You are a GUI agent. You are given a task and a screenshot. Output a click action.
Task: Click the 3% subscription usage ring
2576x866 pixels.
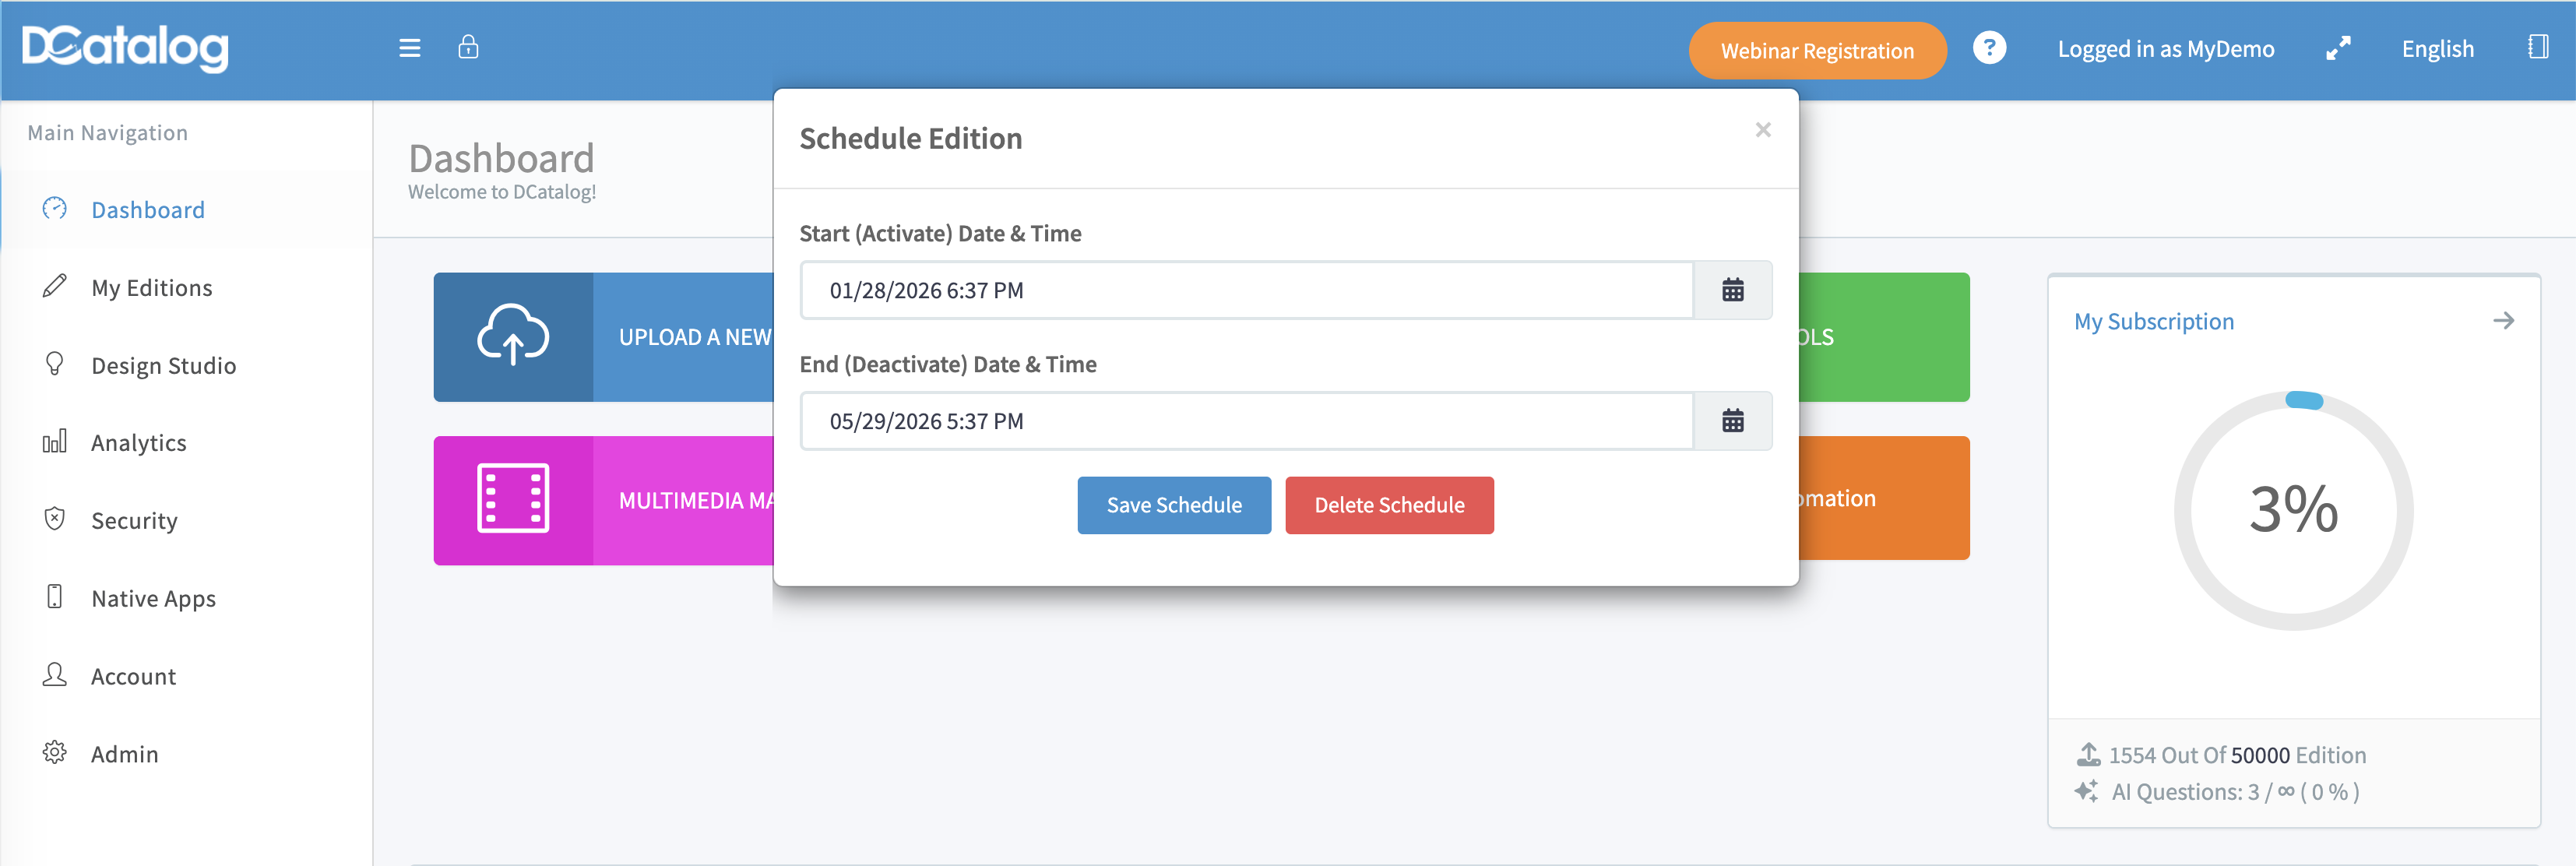[x=2292, y=510]
